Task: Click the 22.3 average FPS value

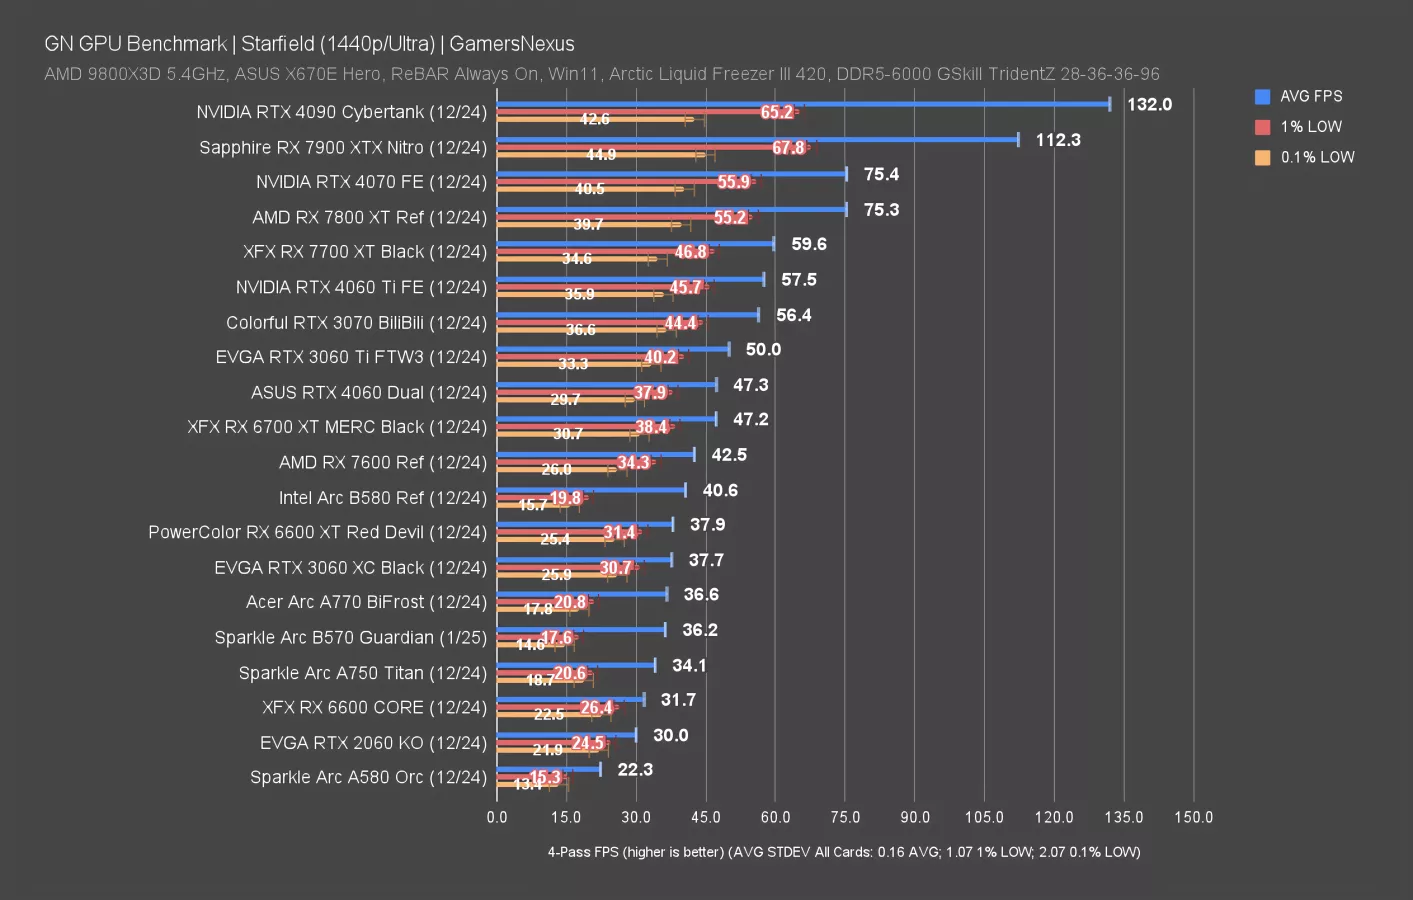Action: tap(635, 770)
